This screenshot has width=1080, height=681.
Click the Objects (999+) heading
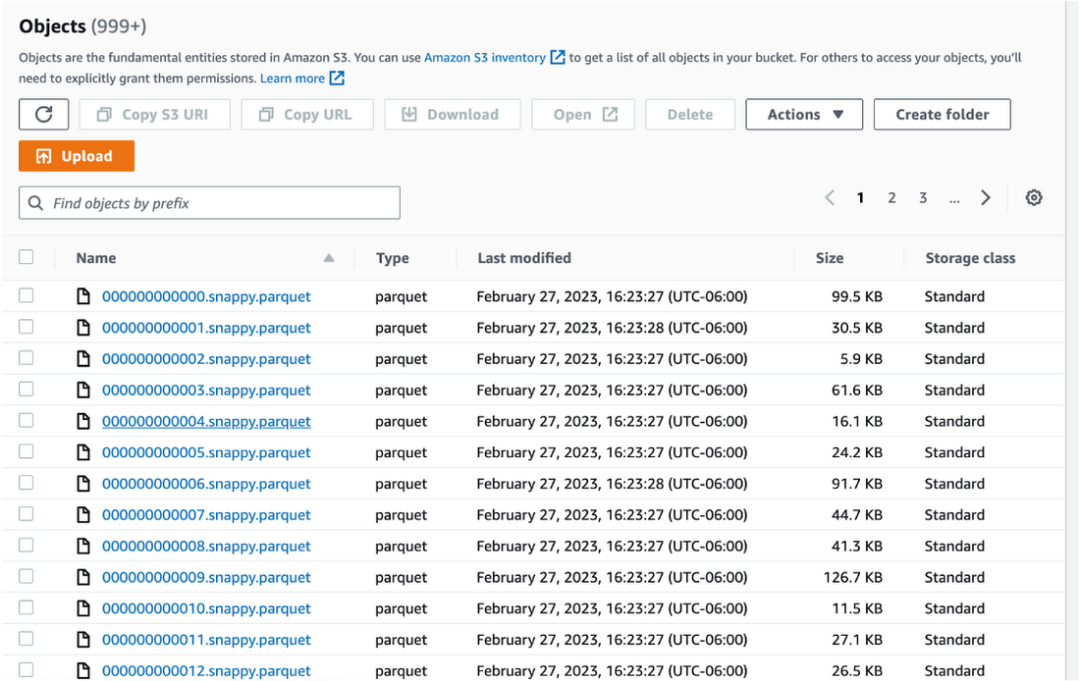[83, 26]
